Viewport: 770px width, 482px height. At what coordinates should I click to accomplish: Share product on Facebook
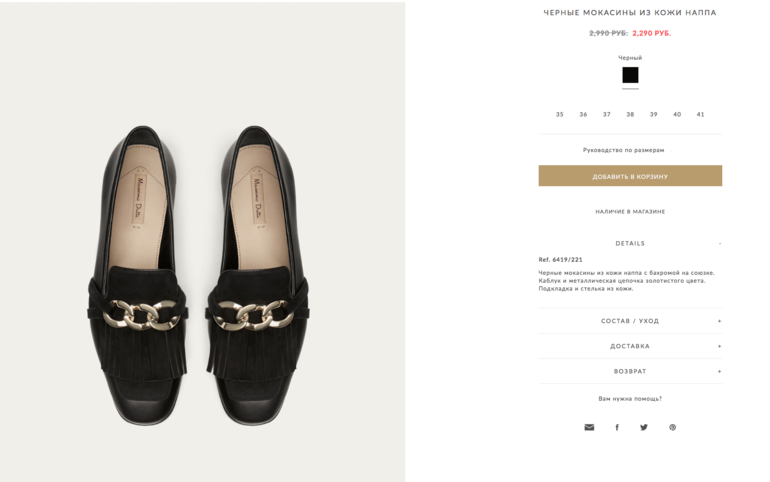[x=617, y=427]
